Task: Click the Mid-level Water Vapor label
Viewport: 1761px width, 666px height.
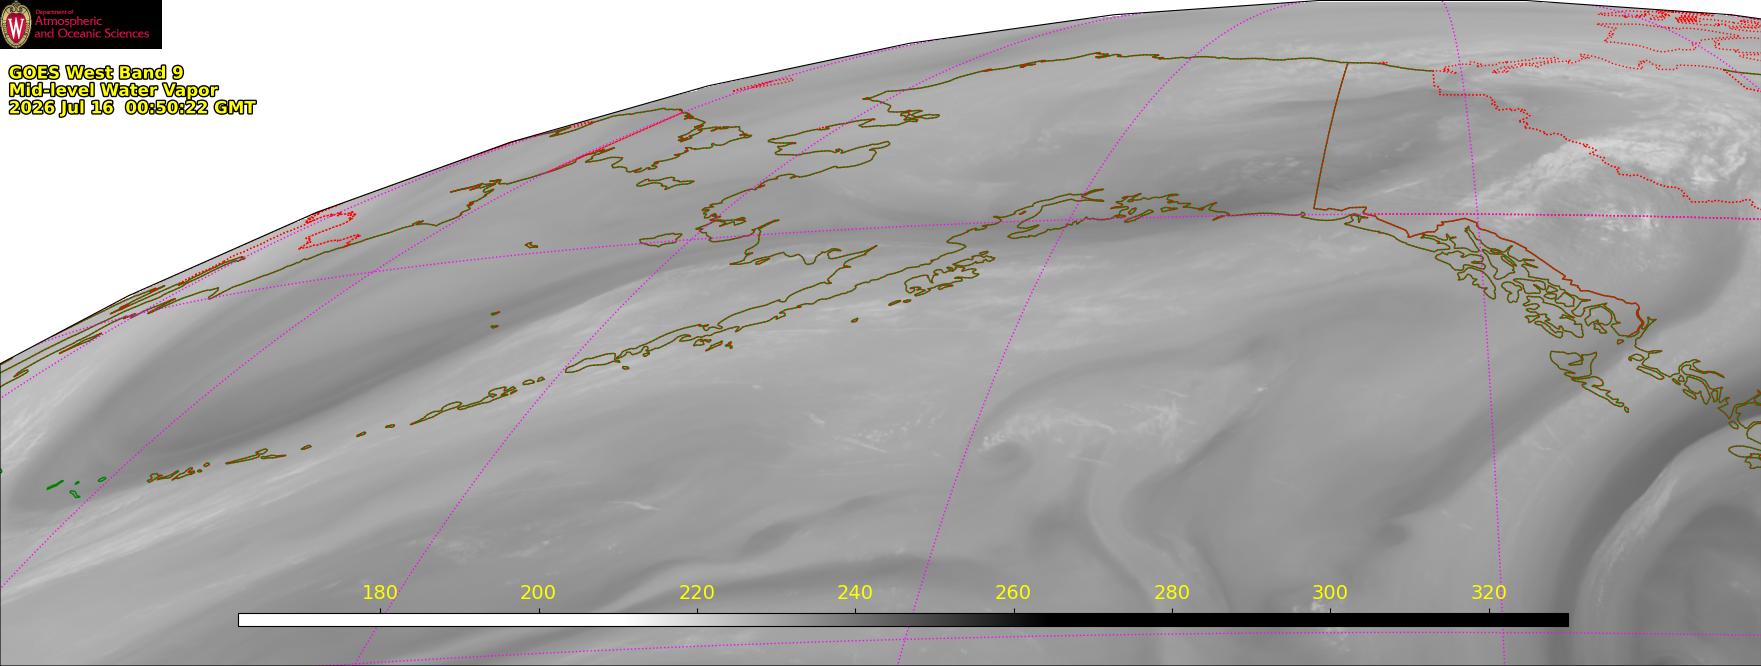Action: [x=113, y=90]
